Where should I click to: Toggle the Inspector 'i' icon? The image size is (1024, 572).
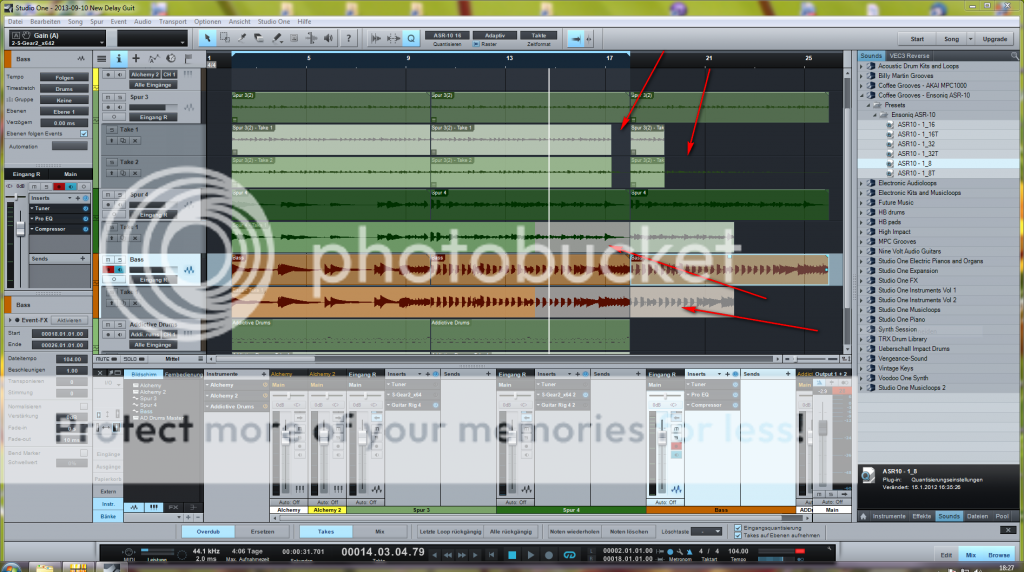[118, 59]
